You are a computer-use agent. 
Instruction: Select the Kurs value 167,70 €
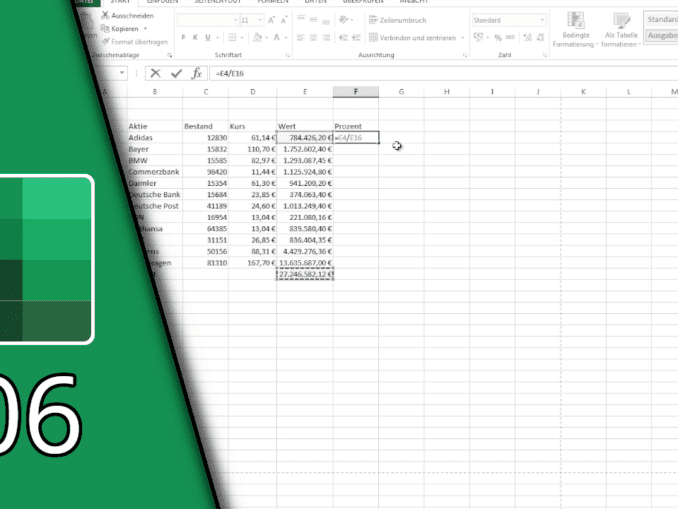coord(253,263)
